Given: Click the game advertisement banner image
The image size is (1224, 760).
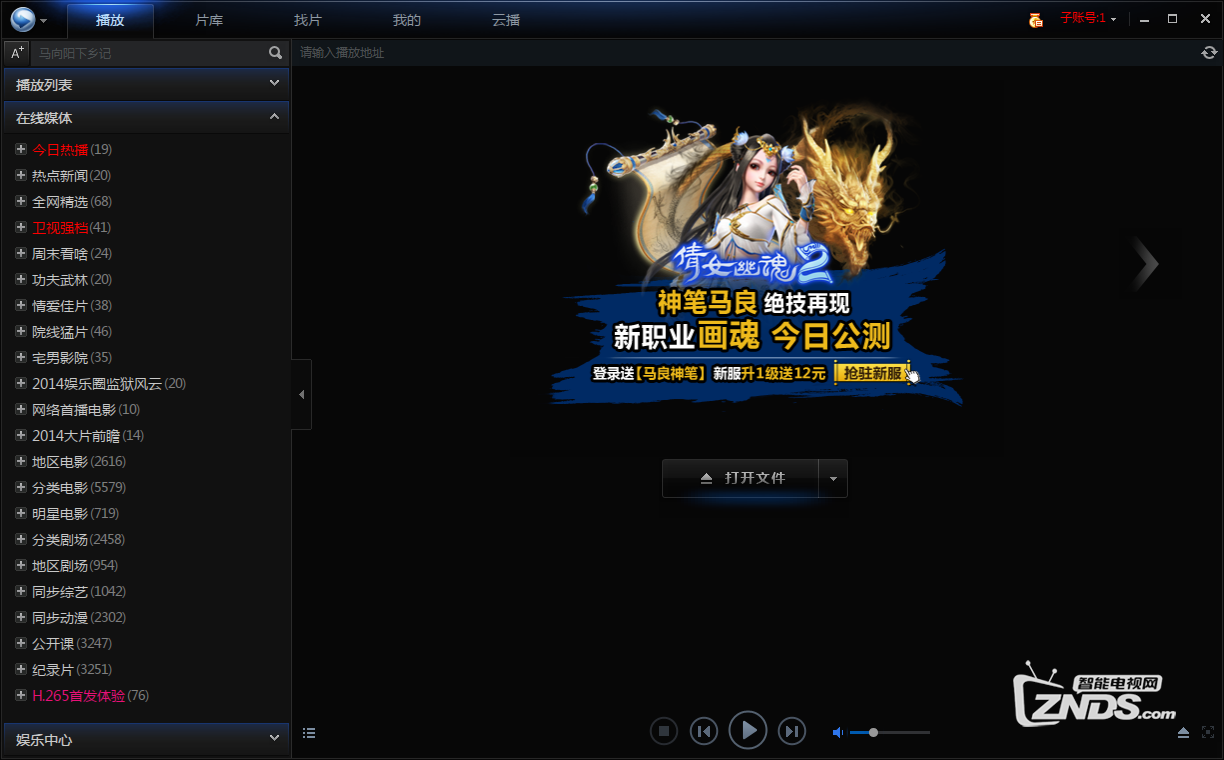Looking at the screenshot, I should 757,254.
